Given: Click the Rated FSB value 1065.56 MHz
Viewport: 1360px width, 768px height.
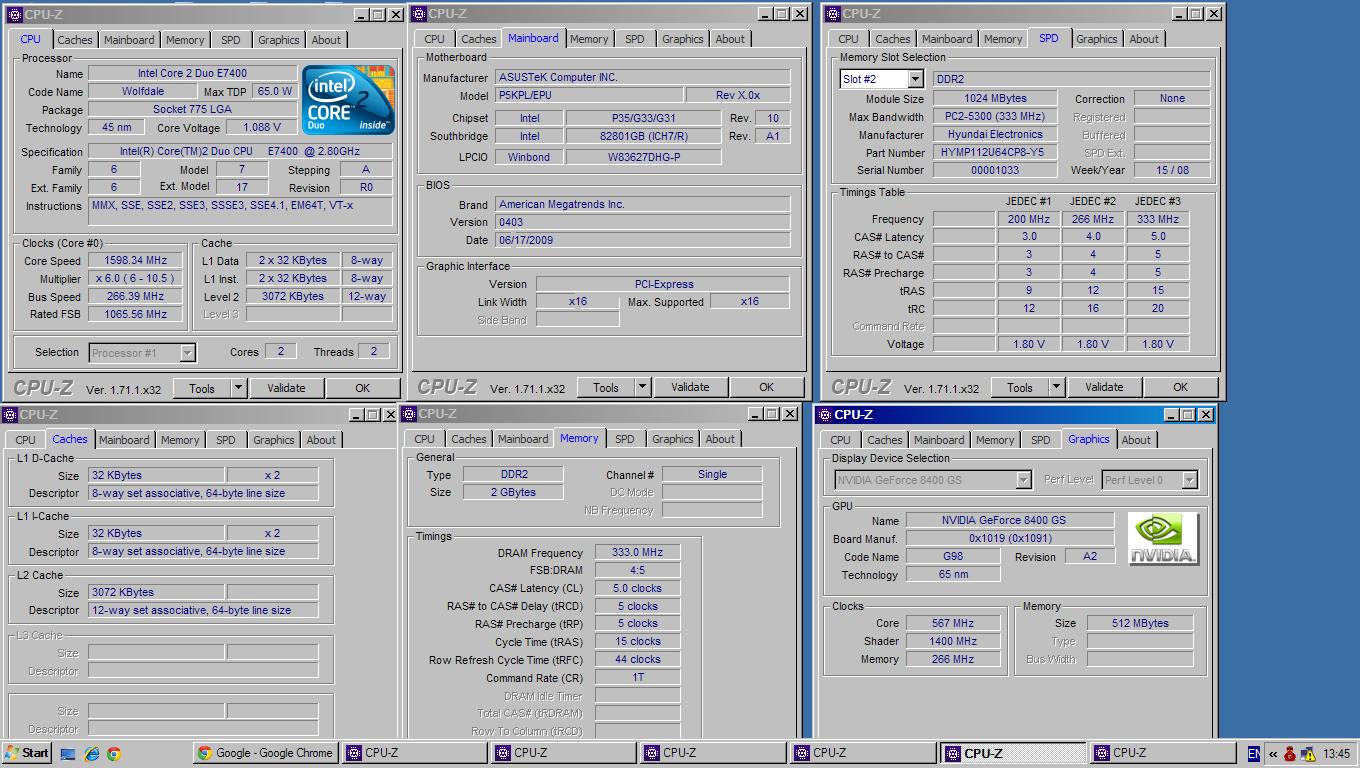Looking at the screenshot, I should click(136, 314).
